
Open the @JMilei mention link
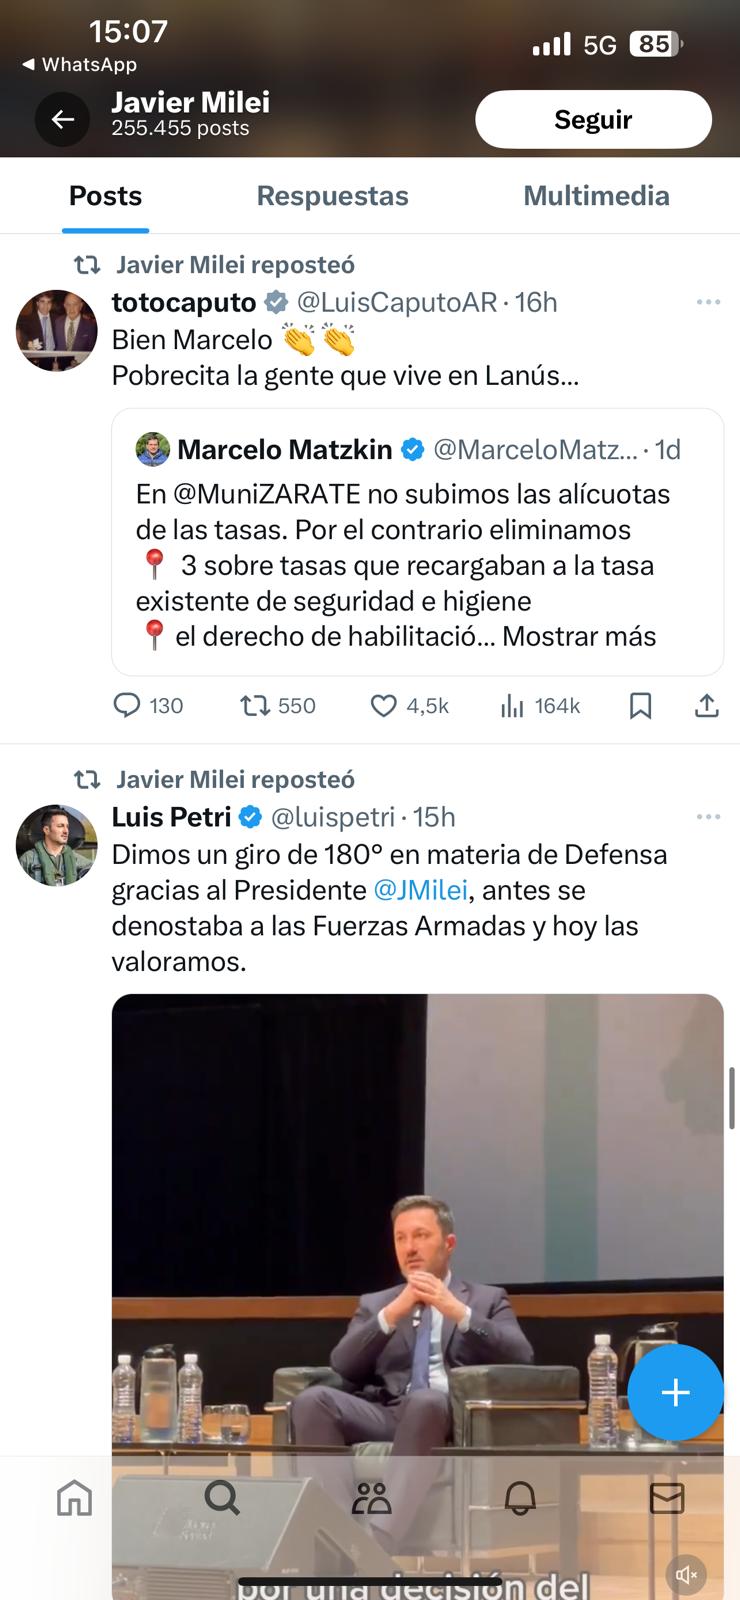[420, 890]
